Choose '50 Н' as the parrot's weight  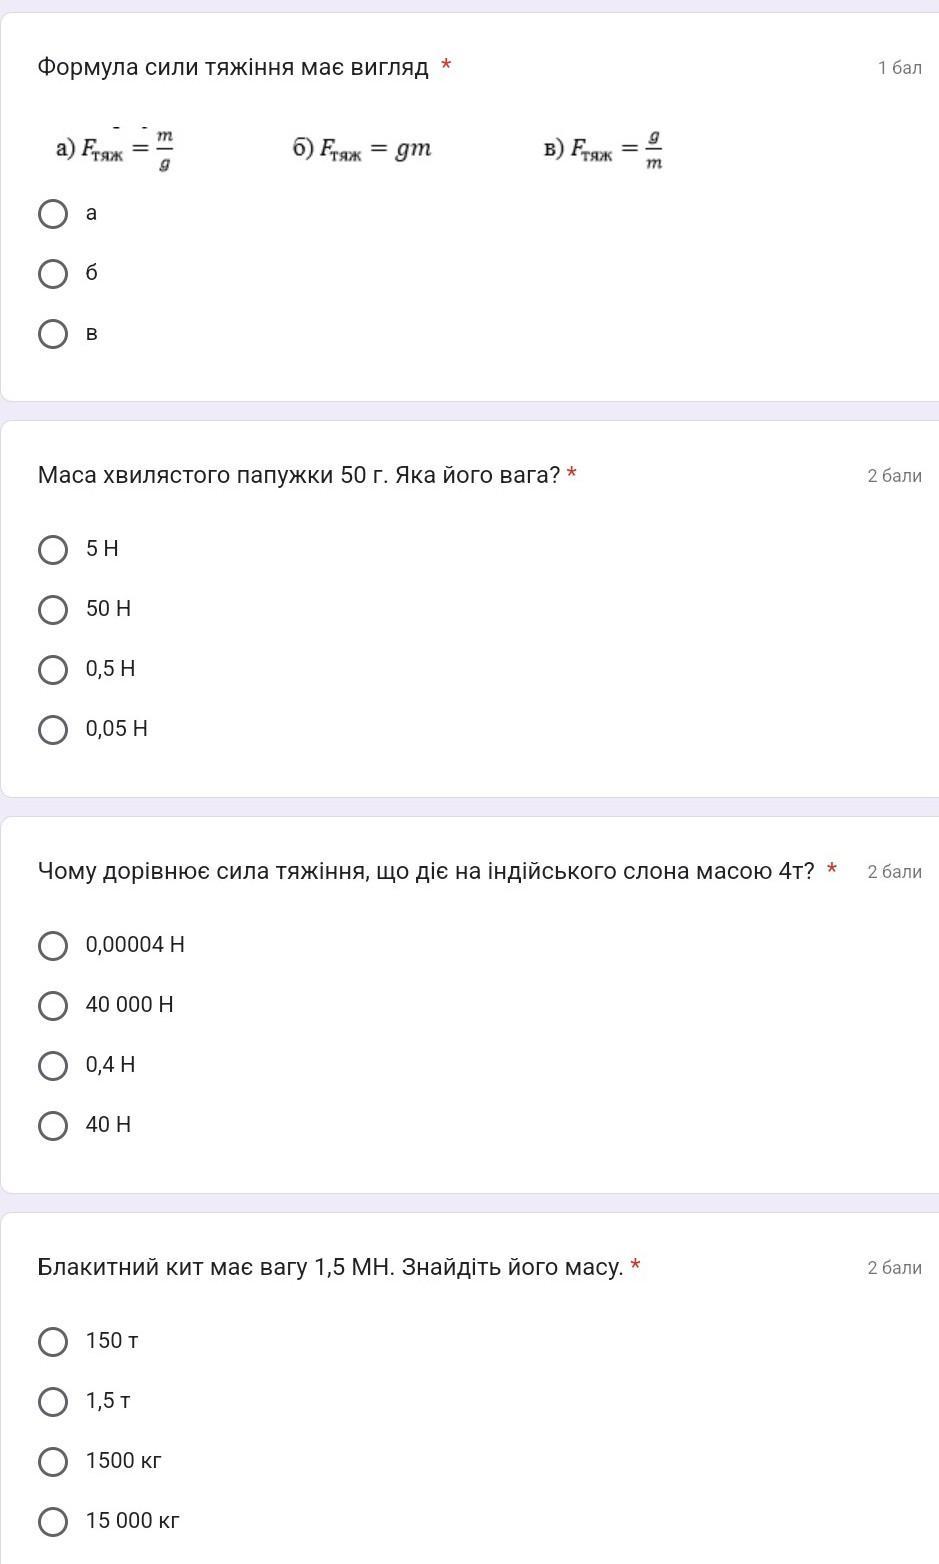(x=53, y=610)
